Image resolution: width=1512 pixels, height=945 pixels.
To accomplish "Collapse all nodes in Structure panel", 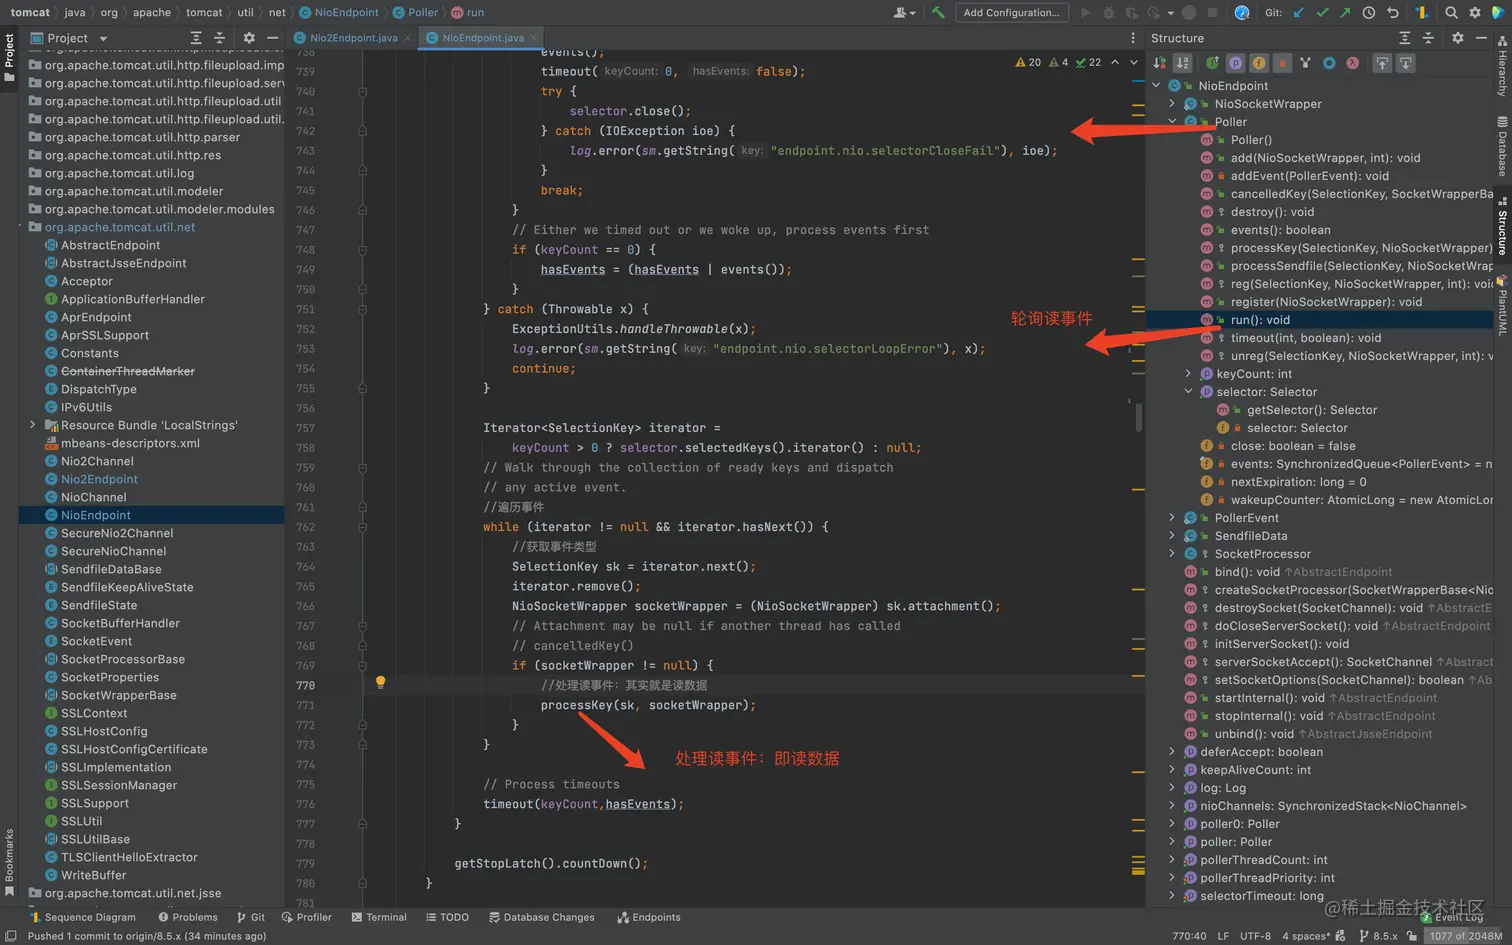I will point(1428,38).
